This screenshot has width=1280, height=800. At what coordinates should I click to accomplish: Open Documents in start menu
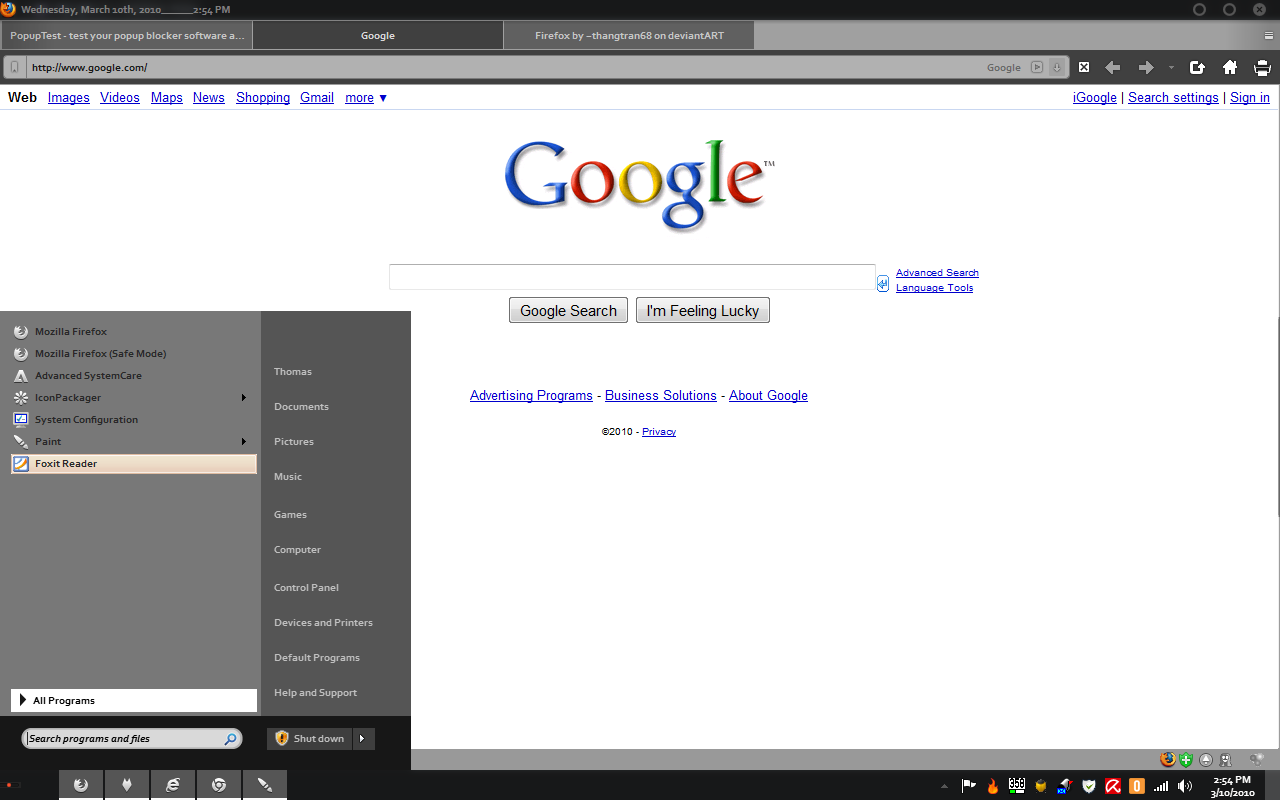301,406
